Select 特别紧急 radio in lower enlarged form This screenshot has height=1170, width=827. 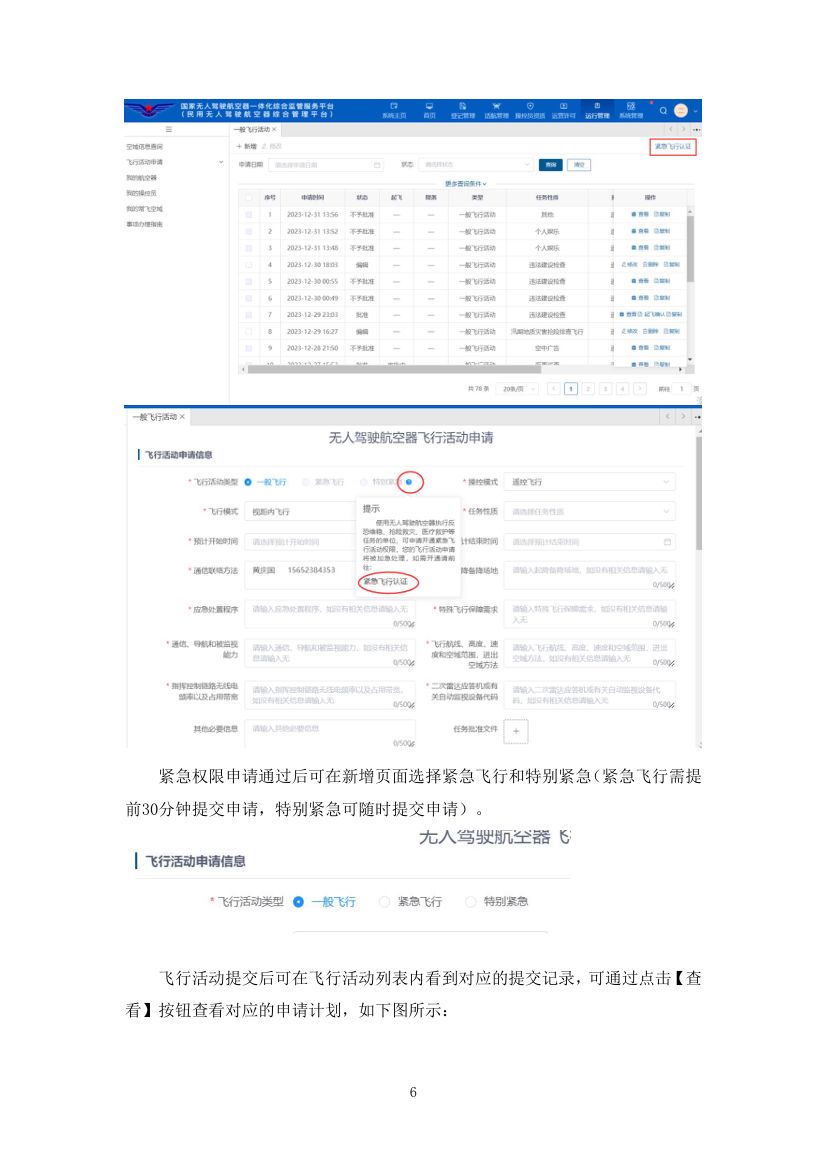tap(470, 901)
